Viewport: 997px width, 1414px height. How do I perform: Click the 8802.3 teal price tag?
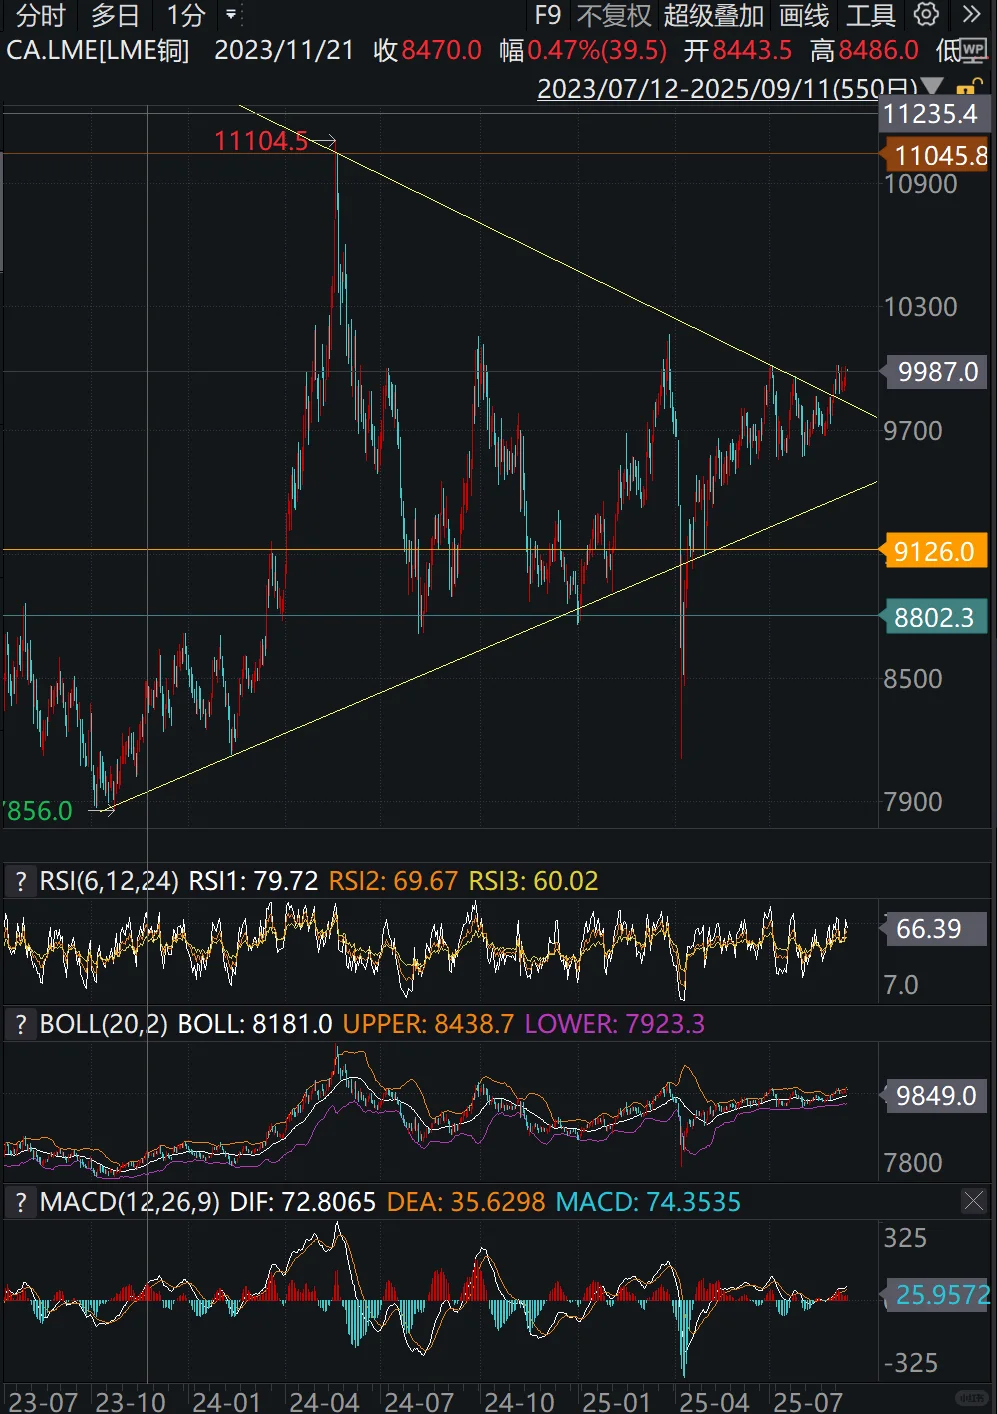point(933,617)
